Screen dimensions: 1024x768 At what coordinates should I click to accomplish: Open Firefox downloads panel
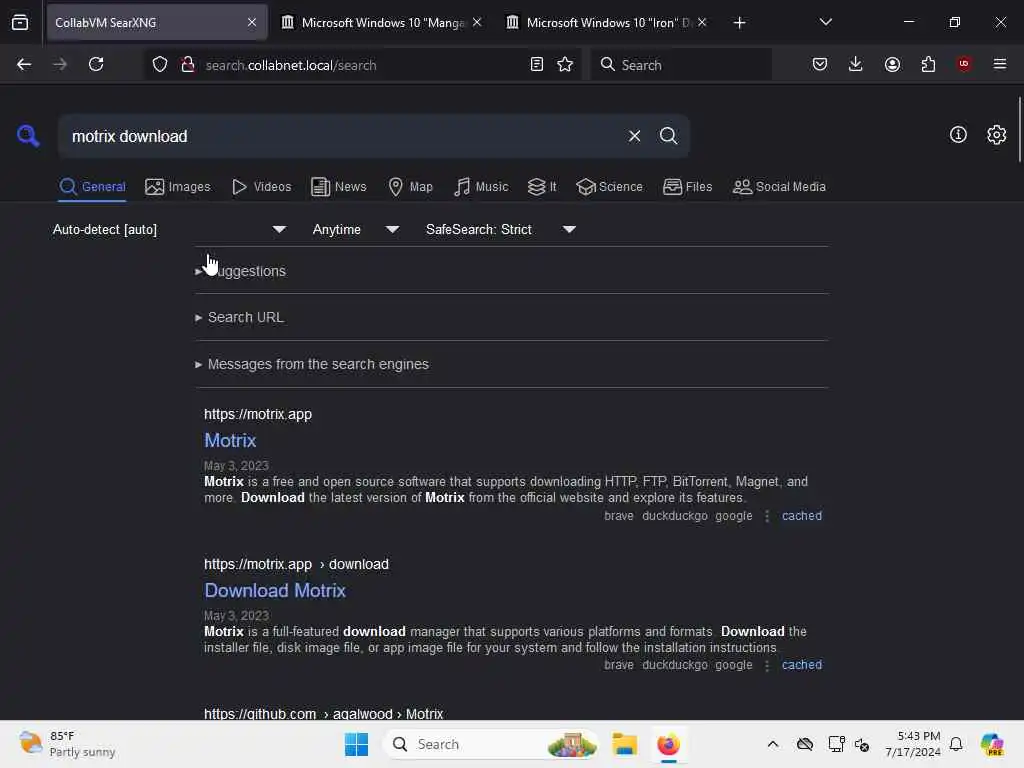click(856, 65)
